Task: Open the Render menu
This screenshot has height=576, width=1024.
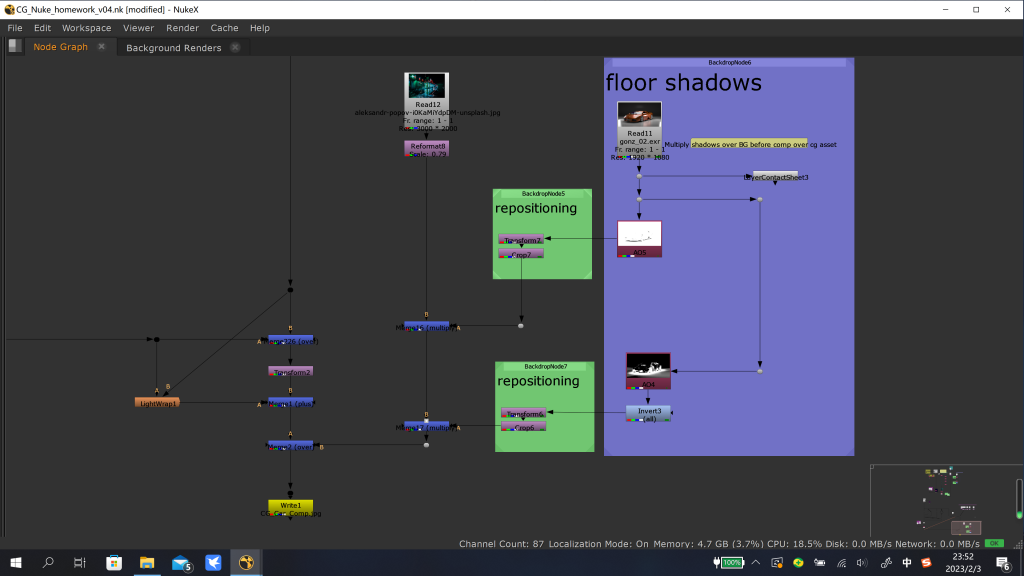Action: tap(182, 28)
